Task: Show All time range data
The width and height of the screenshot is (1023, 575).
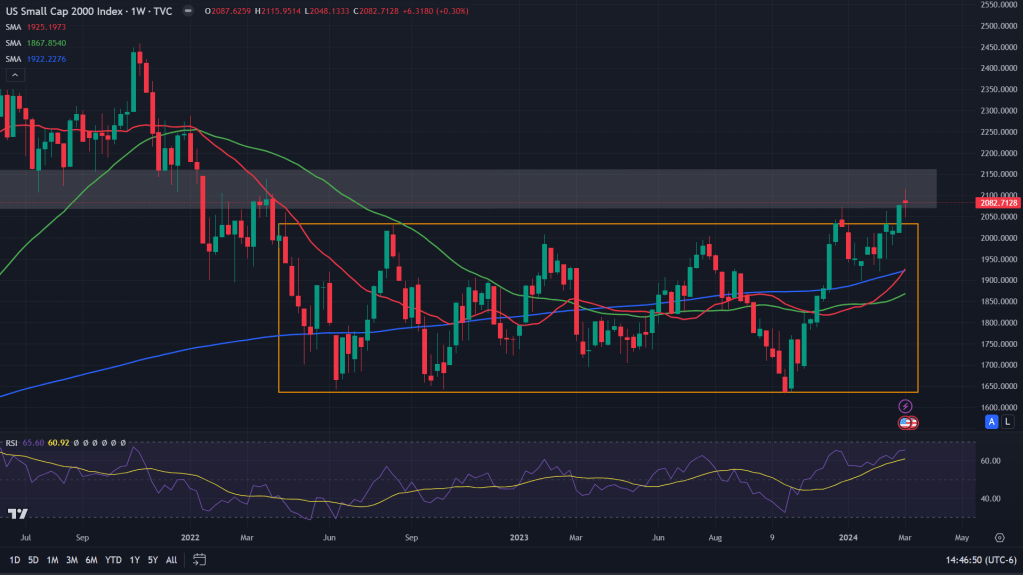Action: click(171, 560)
